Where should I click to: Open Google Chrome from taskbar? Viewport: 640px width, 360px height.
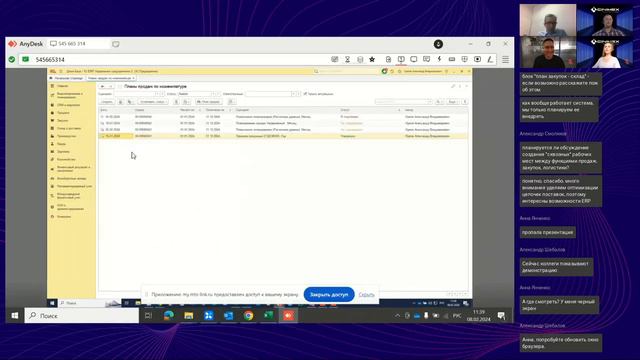click(x=248, y=316)
